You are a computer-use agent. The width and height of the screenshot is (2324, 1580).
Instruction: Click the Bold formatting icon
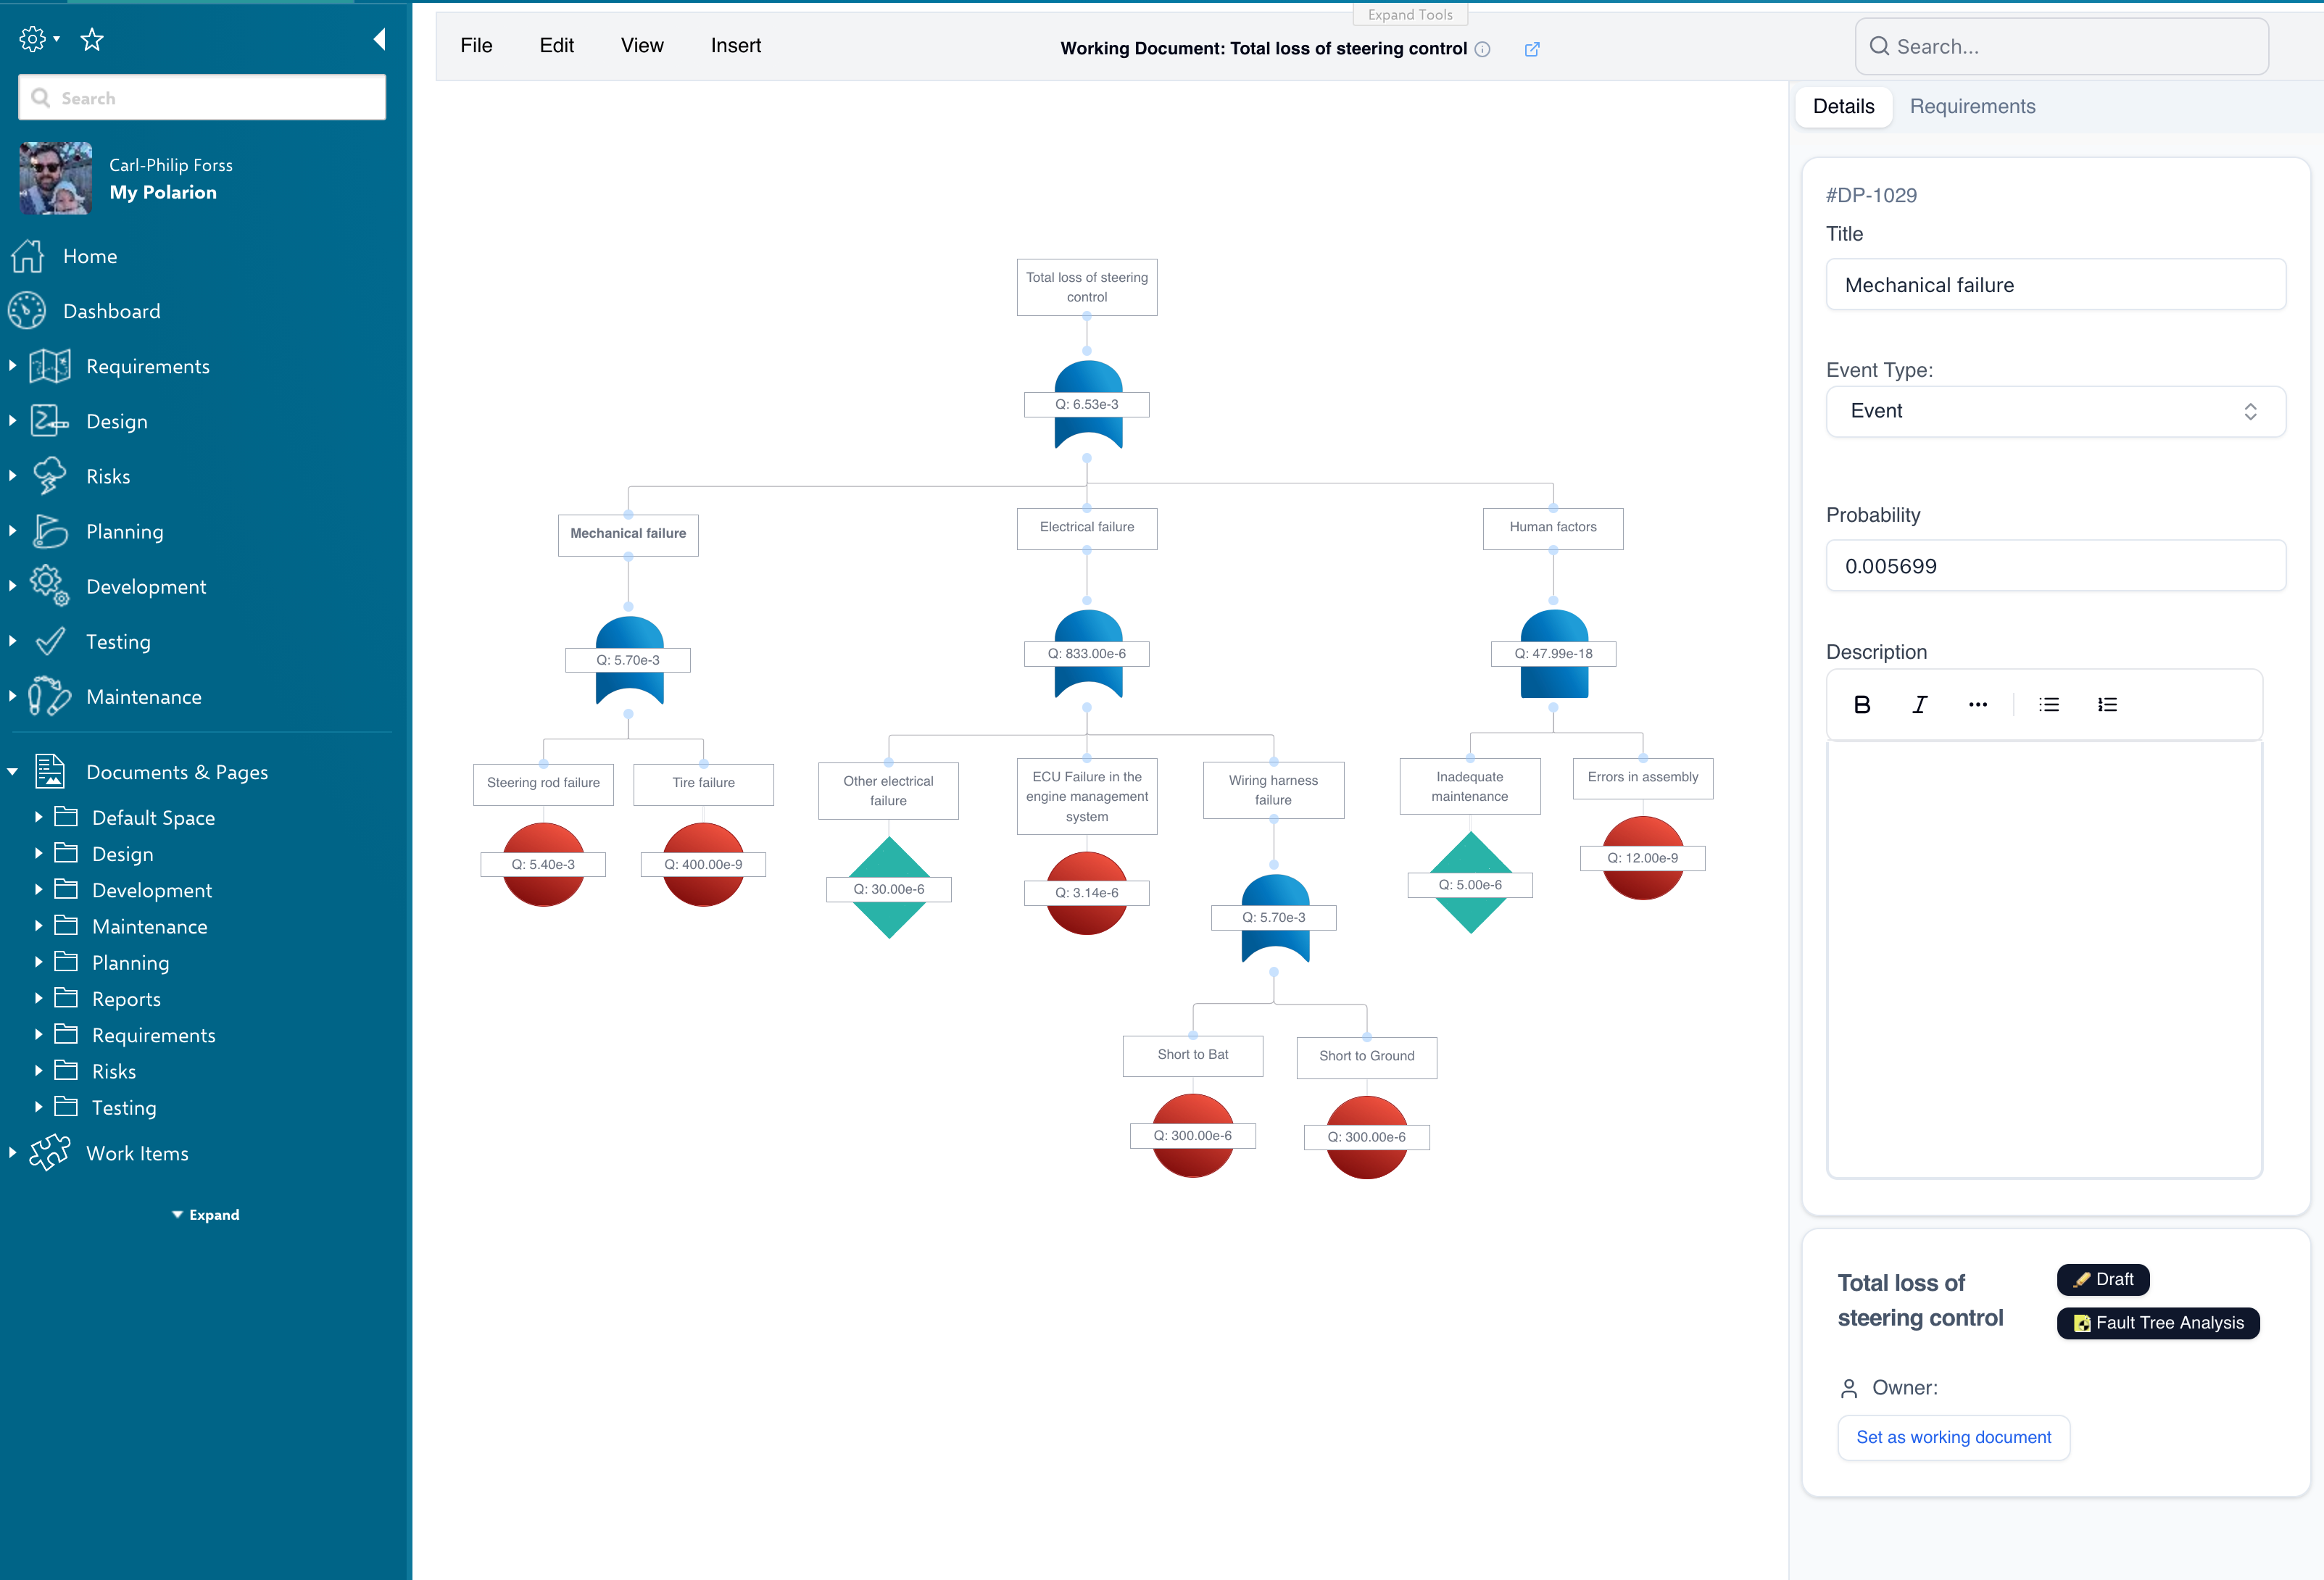point(1861,705)
